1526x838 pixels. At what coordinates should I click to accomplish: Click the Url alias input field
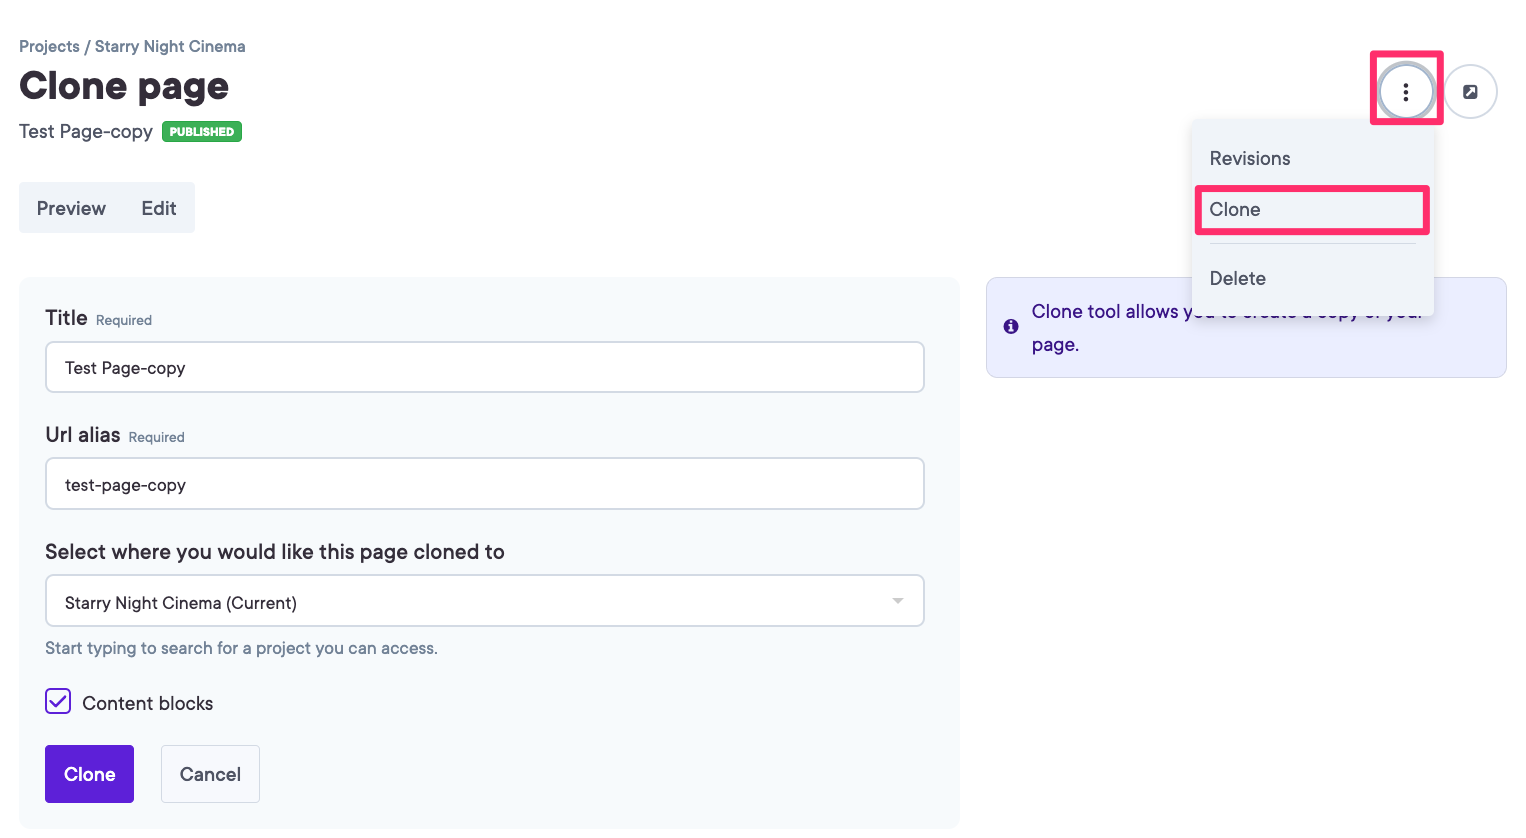click(484, 483)
